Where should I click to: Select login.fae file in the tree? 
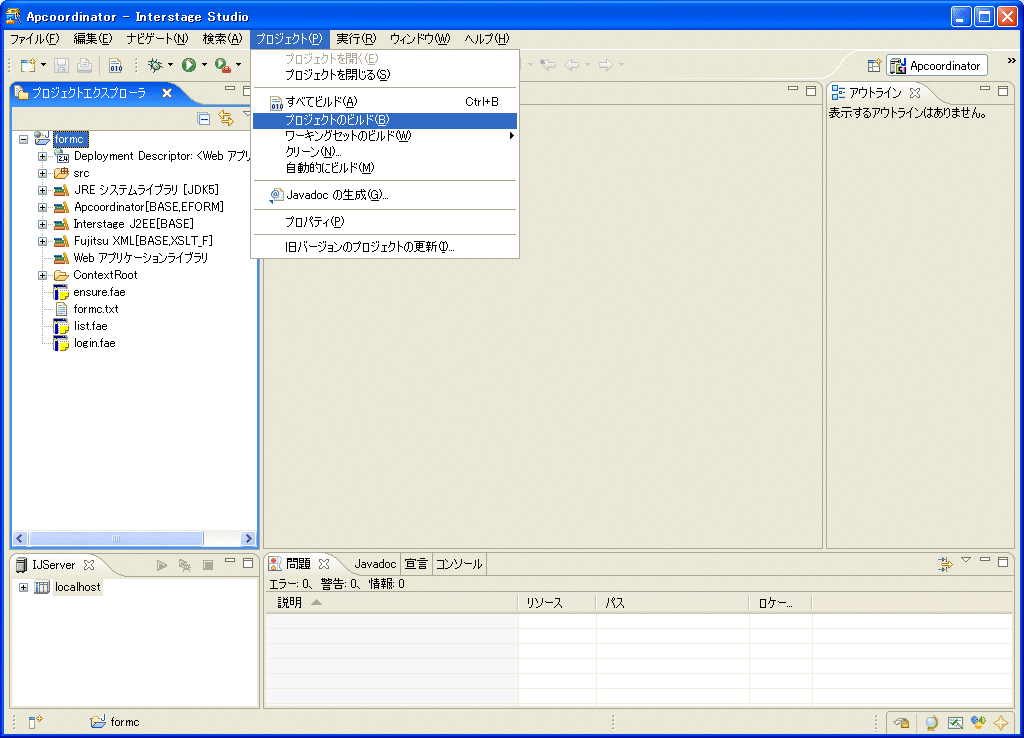click(x=94, y=343)
